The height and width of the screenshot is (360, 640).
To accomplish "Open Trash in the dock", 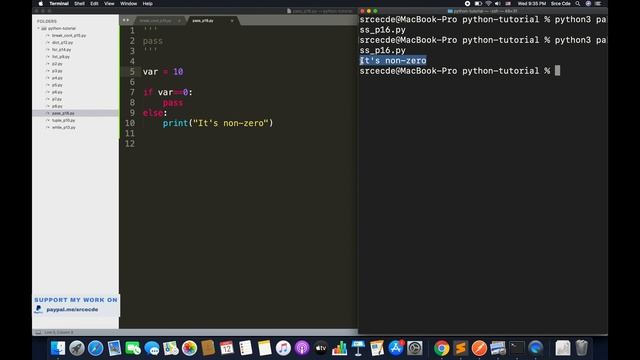I will [582, 348].
